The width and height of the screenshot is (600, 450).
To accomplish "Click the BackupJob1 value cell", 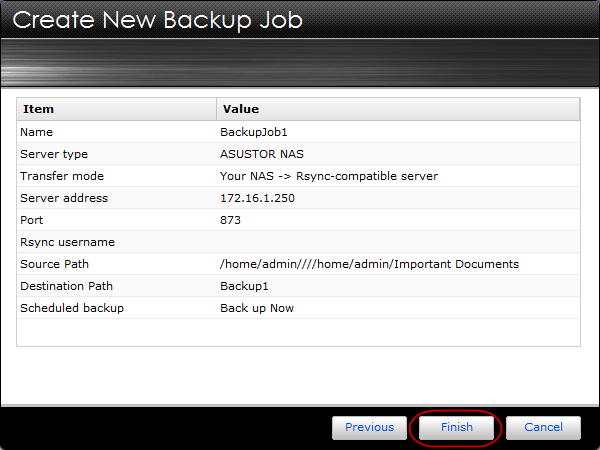I will coord(254,132).
